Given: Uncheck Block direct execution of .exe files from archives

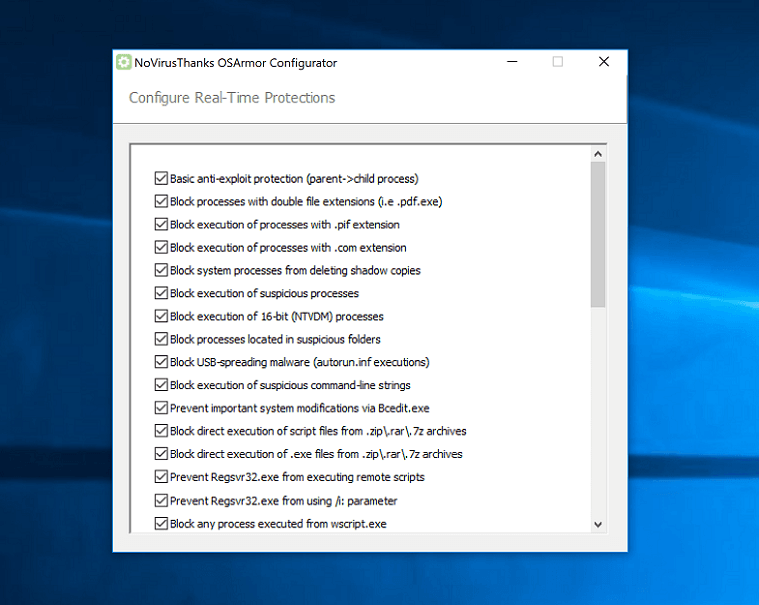Looking at the screenshot, I should point(161,454).
